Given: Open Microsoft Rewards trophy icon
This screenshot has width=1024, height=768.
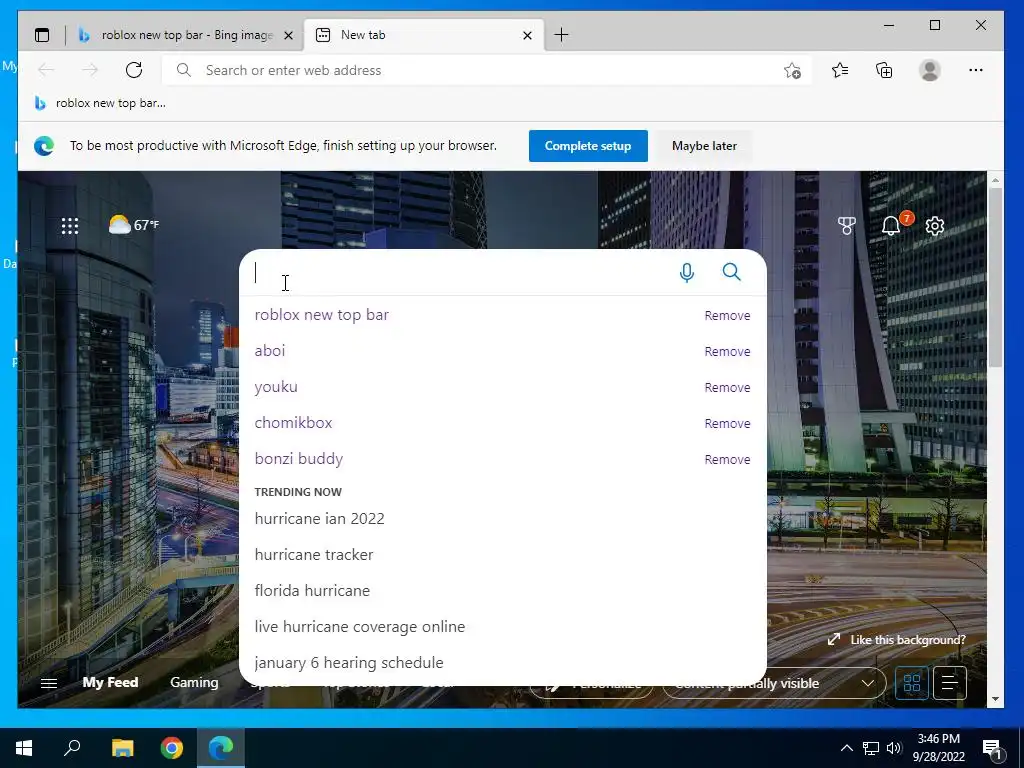Looking at the screenshot, I should (x=846, y=226).
